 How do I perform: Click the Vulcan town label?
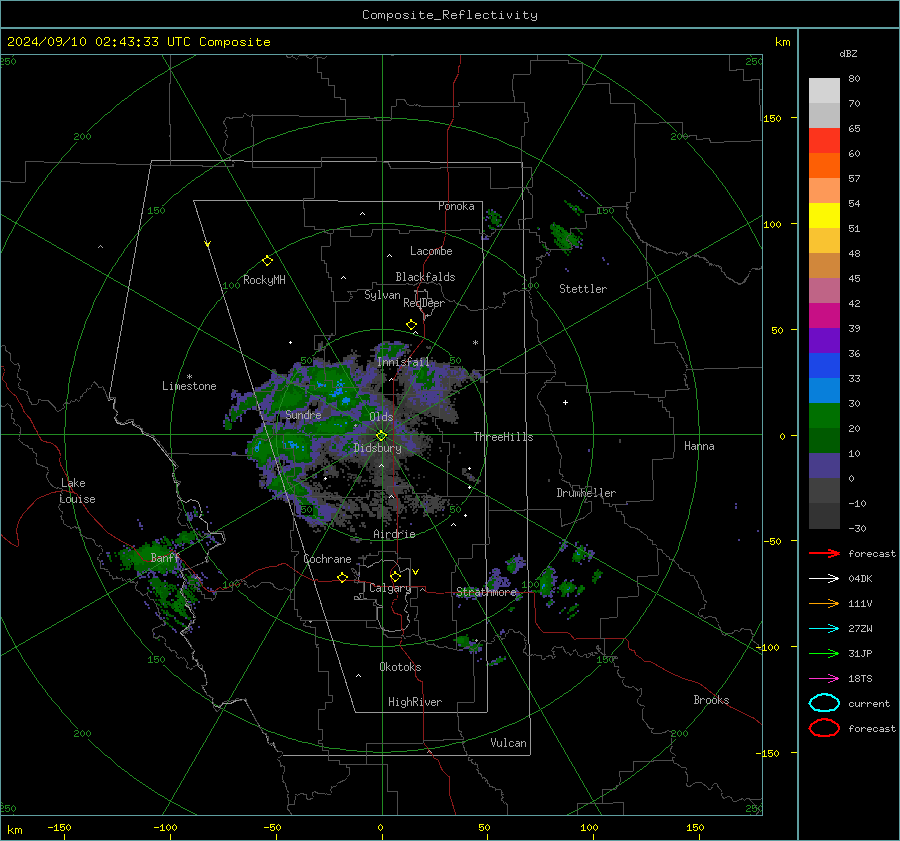[508, 743]
